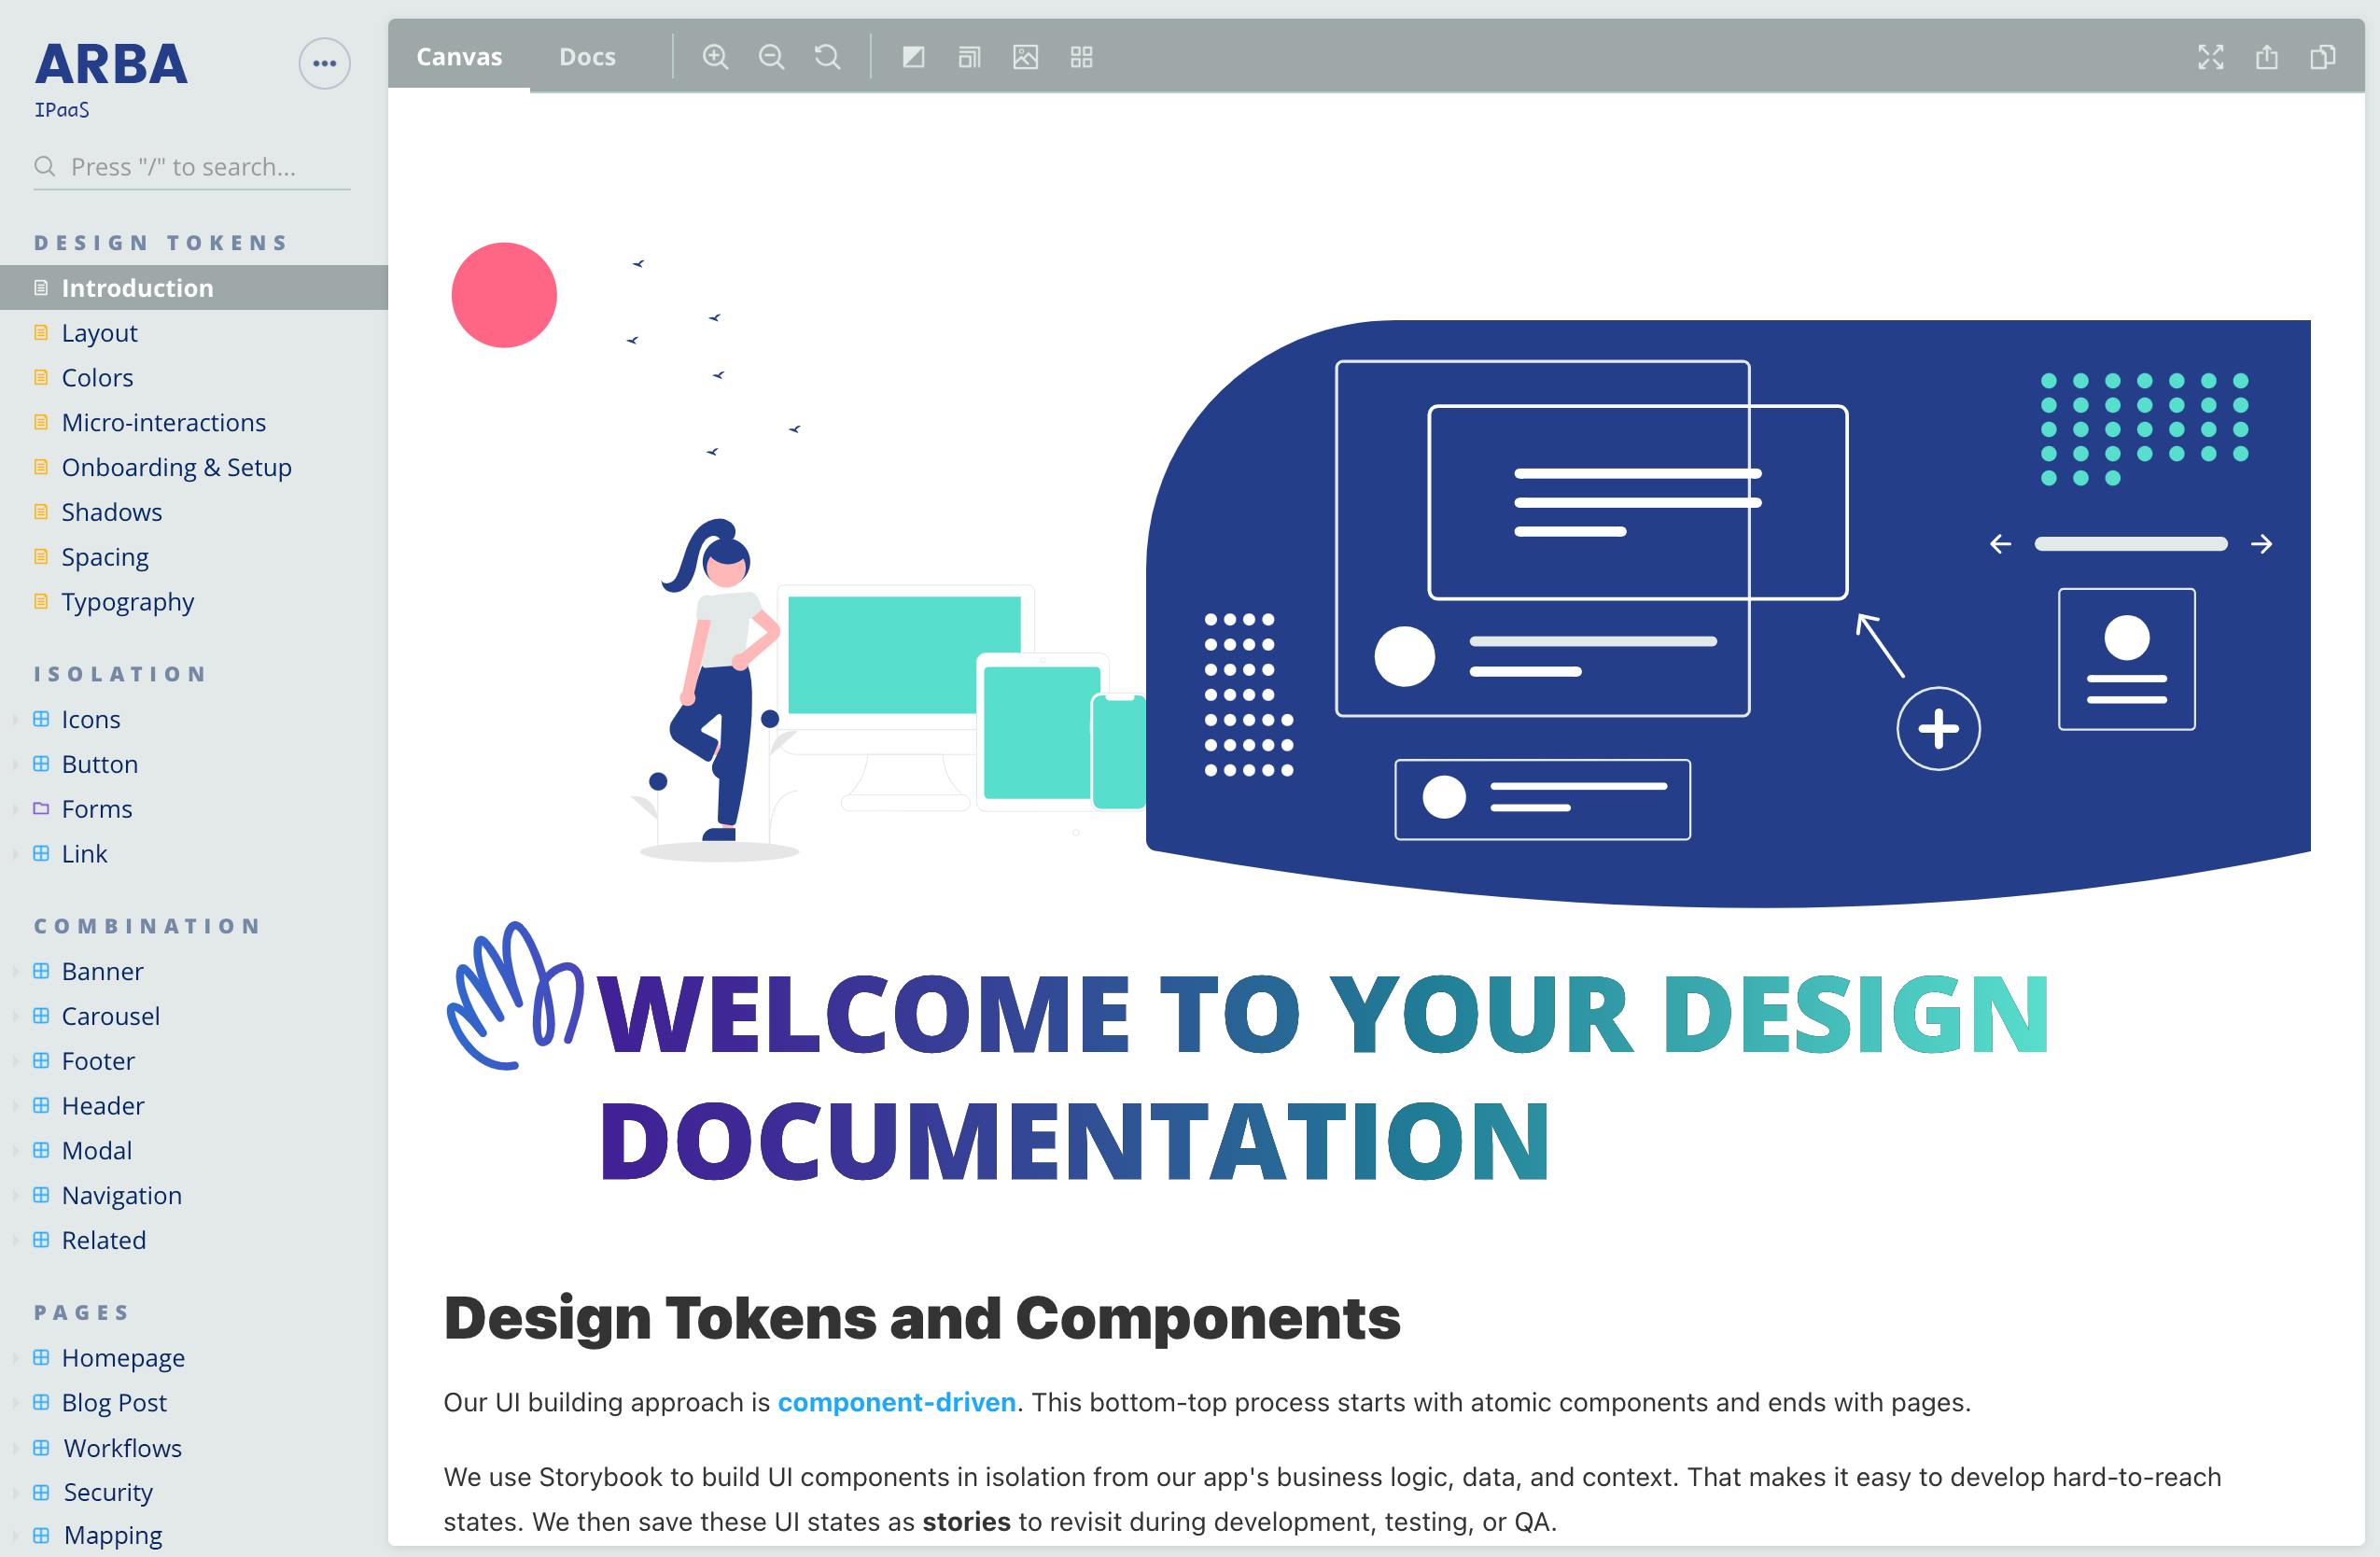This screenshot has width=2380, height=1557.
Task: Focus the search input field
Action: 192,167
